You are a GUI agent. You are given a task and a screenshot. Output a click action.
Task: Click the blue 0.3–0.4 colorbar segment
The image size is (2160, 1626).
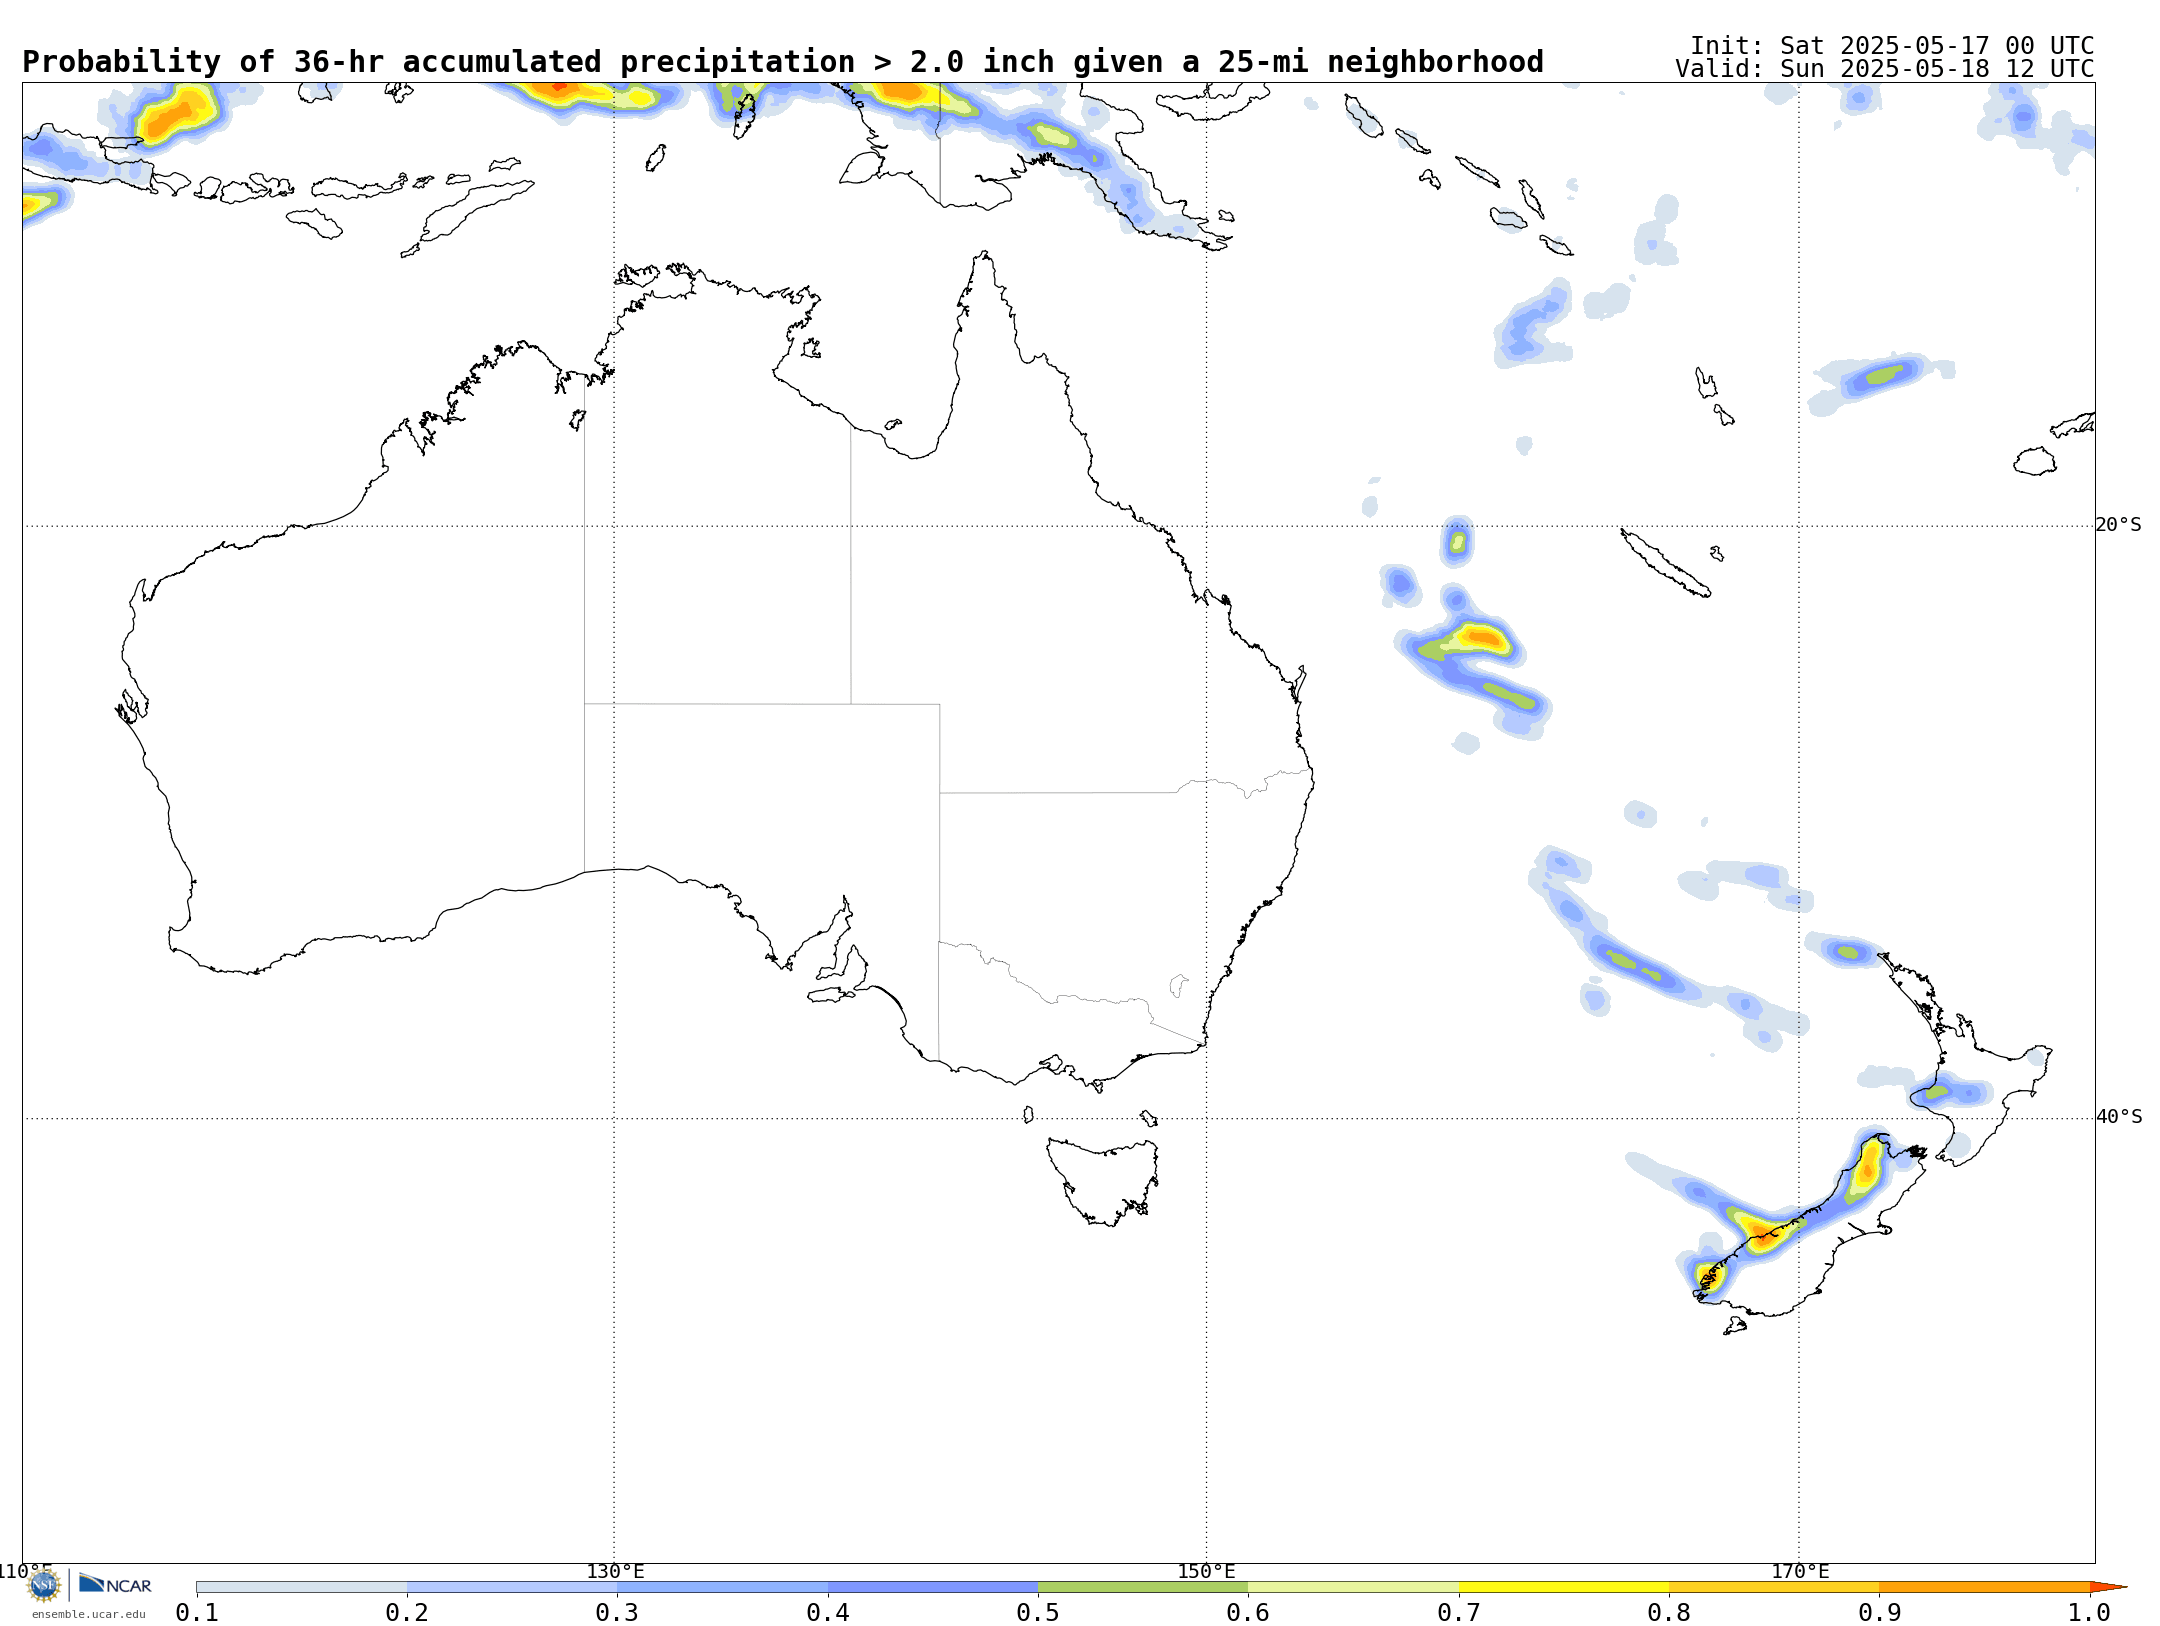(x=722, y=1587)
